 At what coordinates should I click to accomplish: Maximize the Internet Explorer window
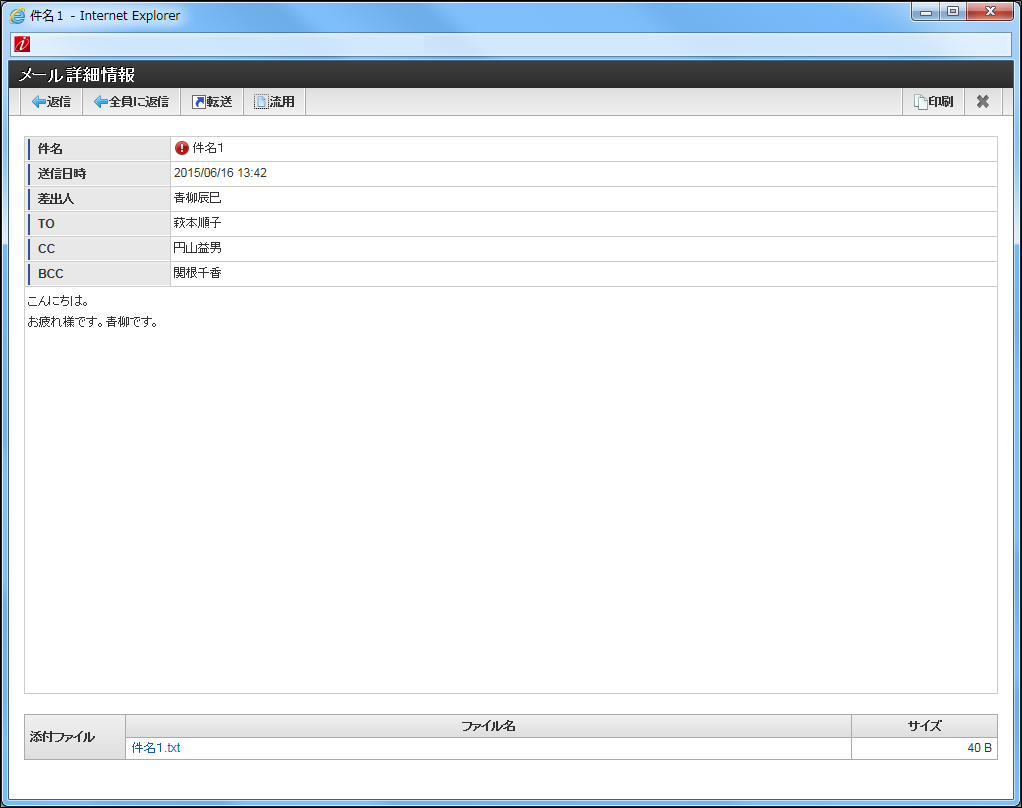click(952, 12)
